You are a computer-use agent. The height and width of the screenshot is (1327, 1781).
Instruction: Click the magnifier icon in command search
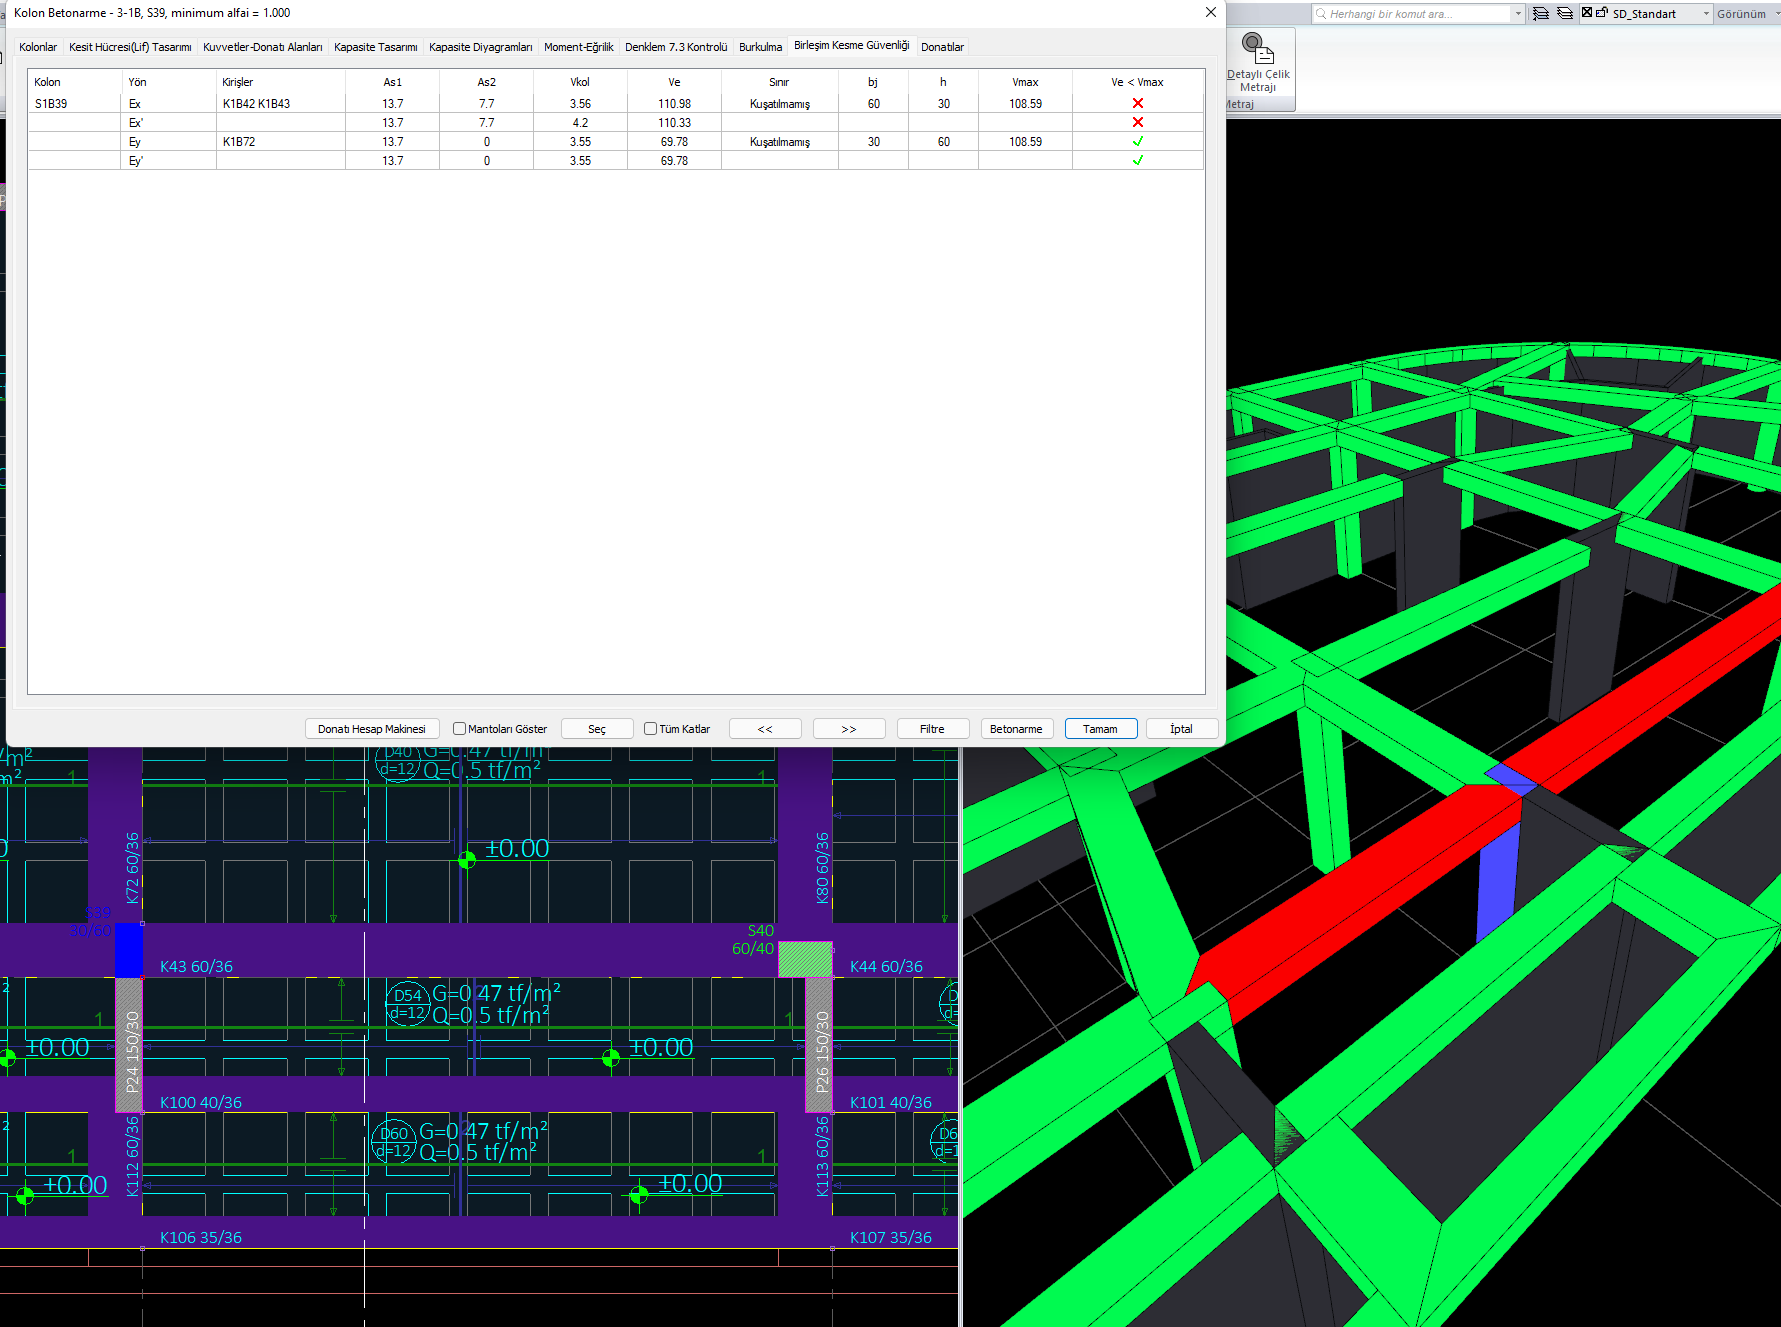click(1321, 14)
